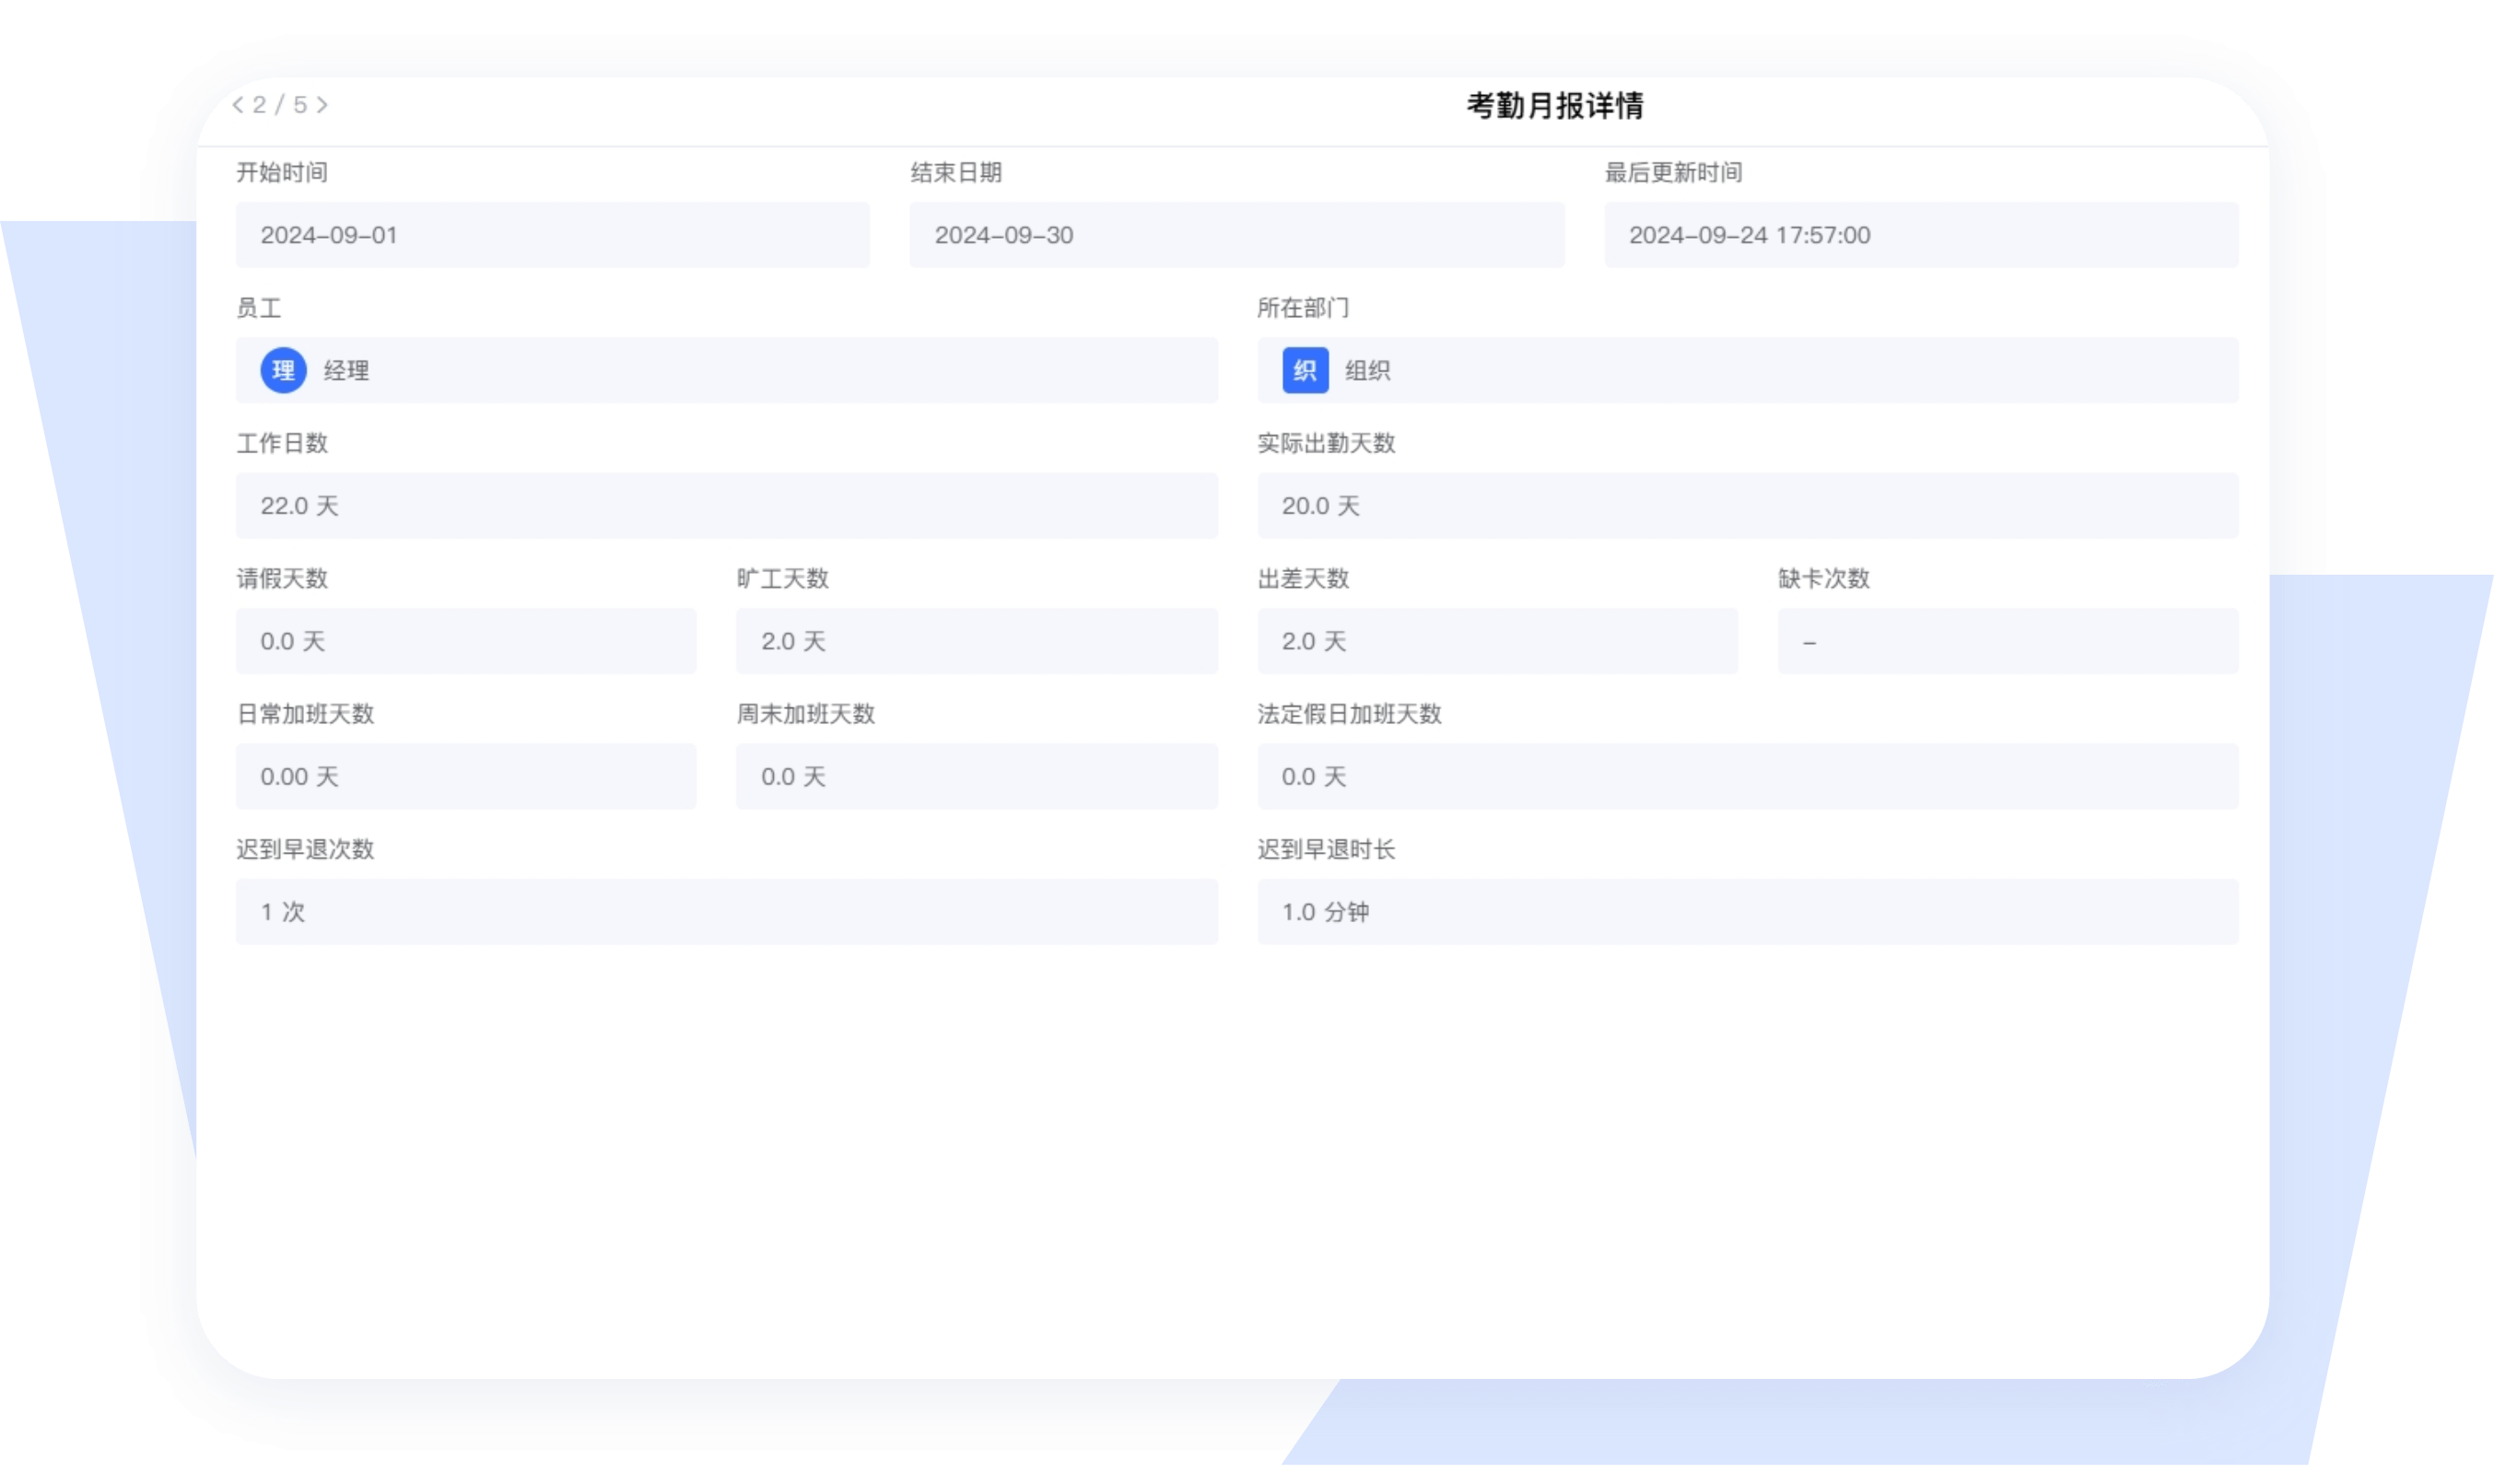Select the 结束日期 field 2024-09-30

1237,235
